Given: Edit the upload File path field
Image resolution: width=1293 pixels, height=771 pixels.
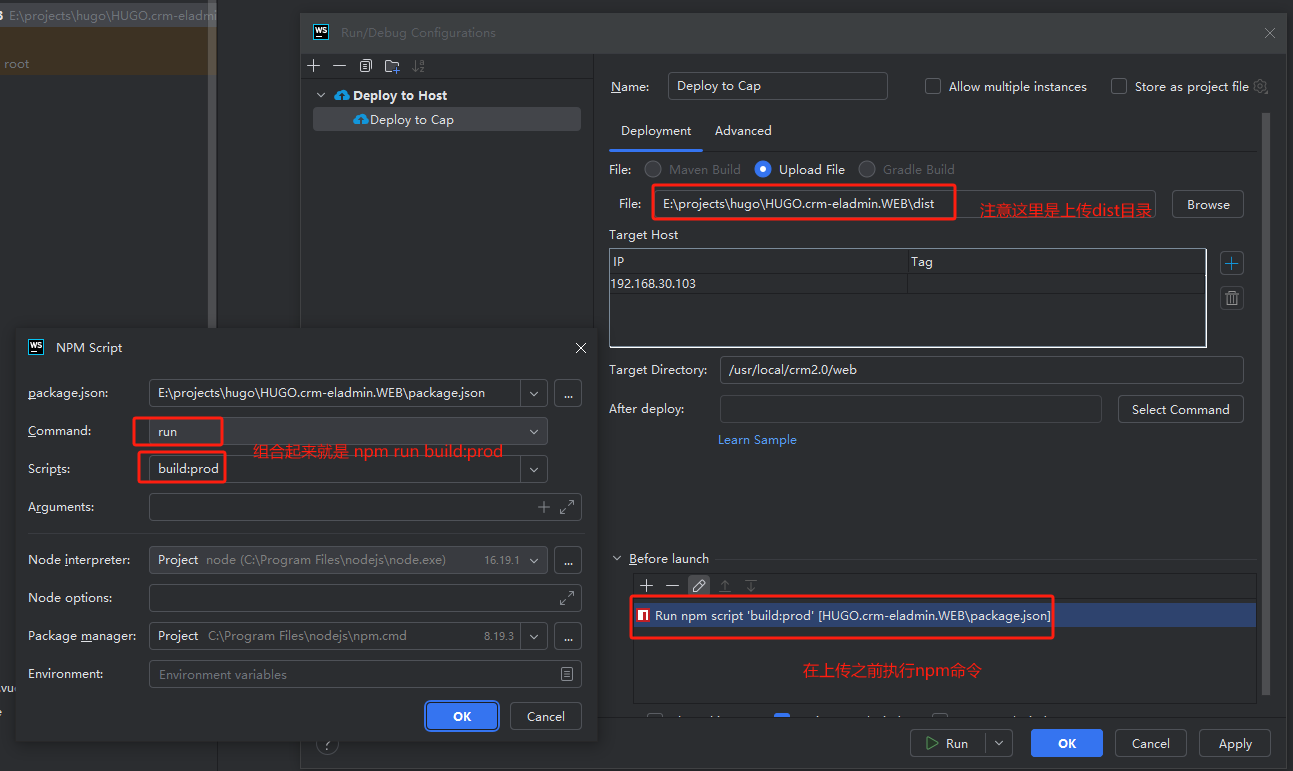Looking at the screenshot, I should pyautogui.click(x=903, y=204).
